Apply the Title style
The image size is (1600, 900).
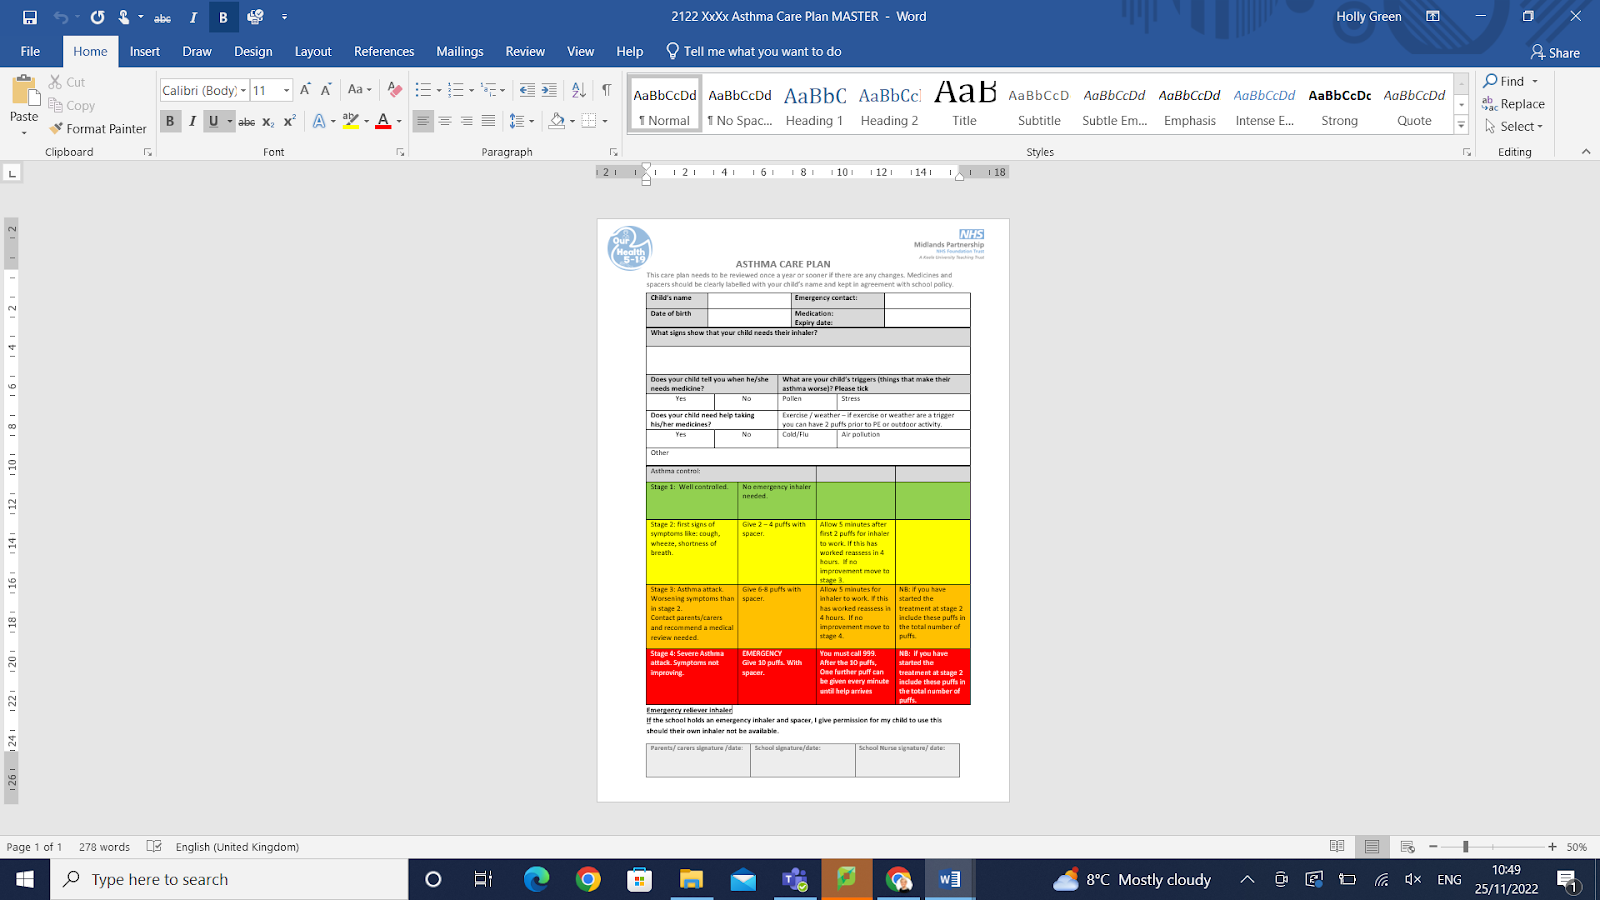965,106
